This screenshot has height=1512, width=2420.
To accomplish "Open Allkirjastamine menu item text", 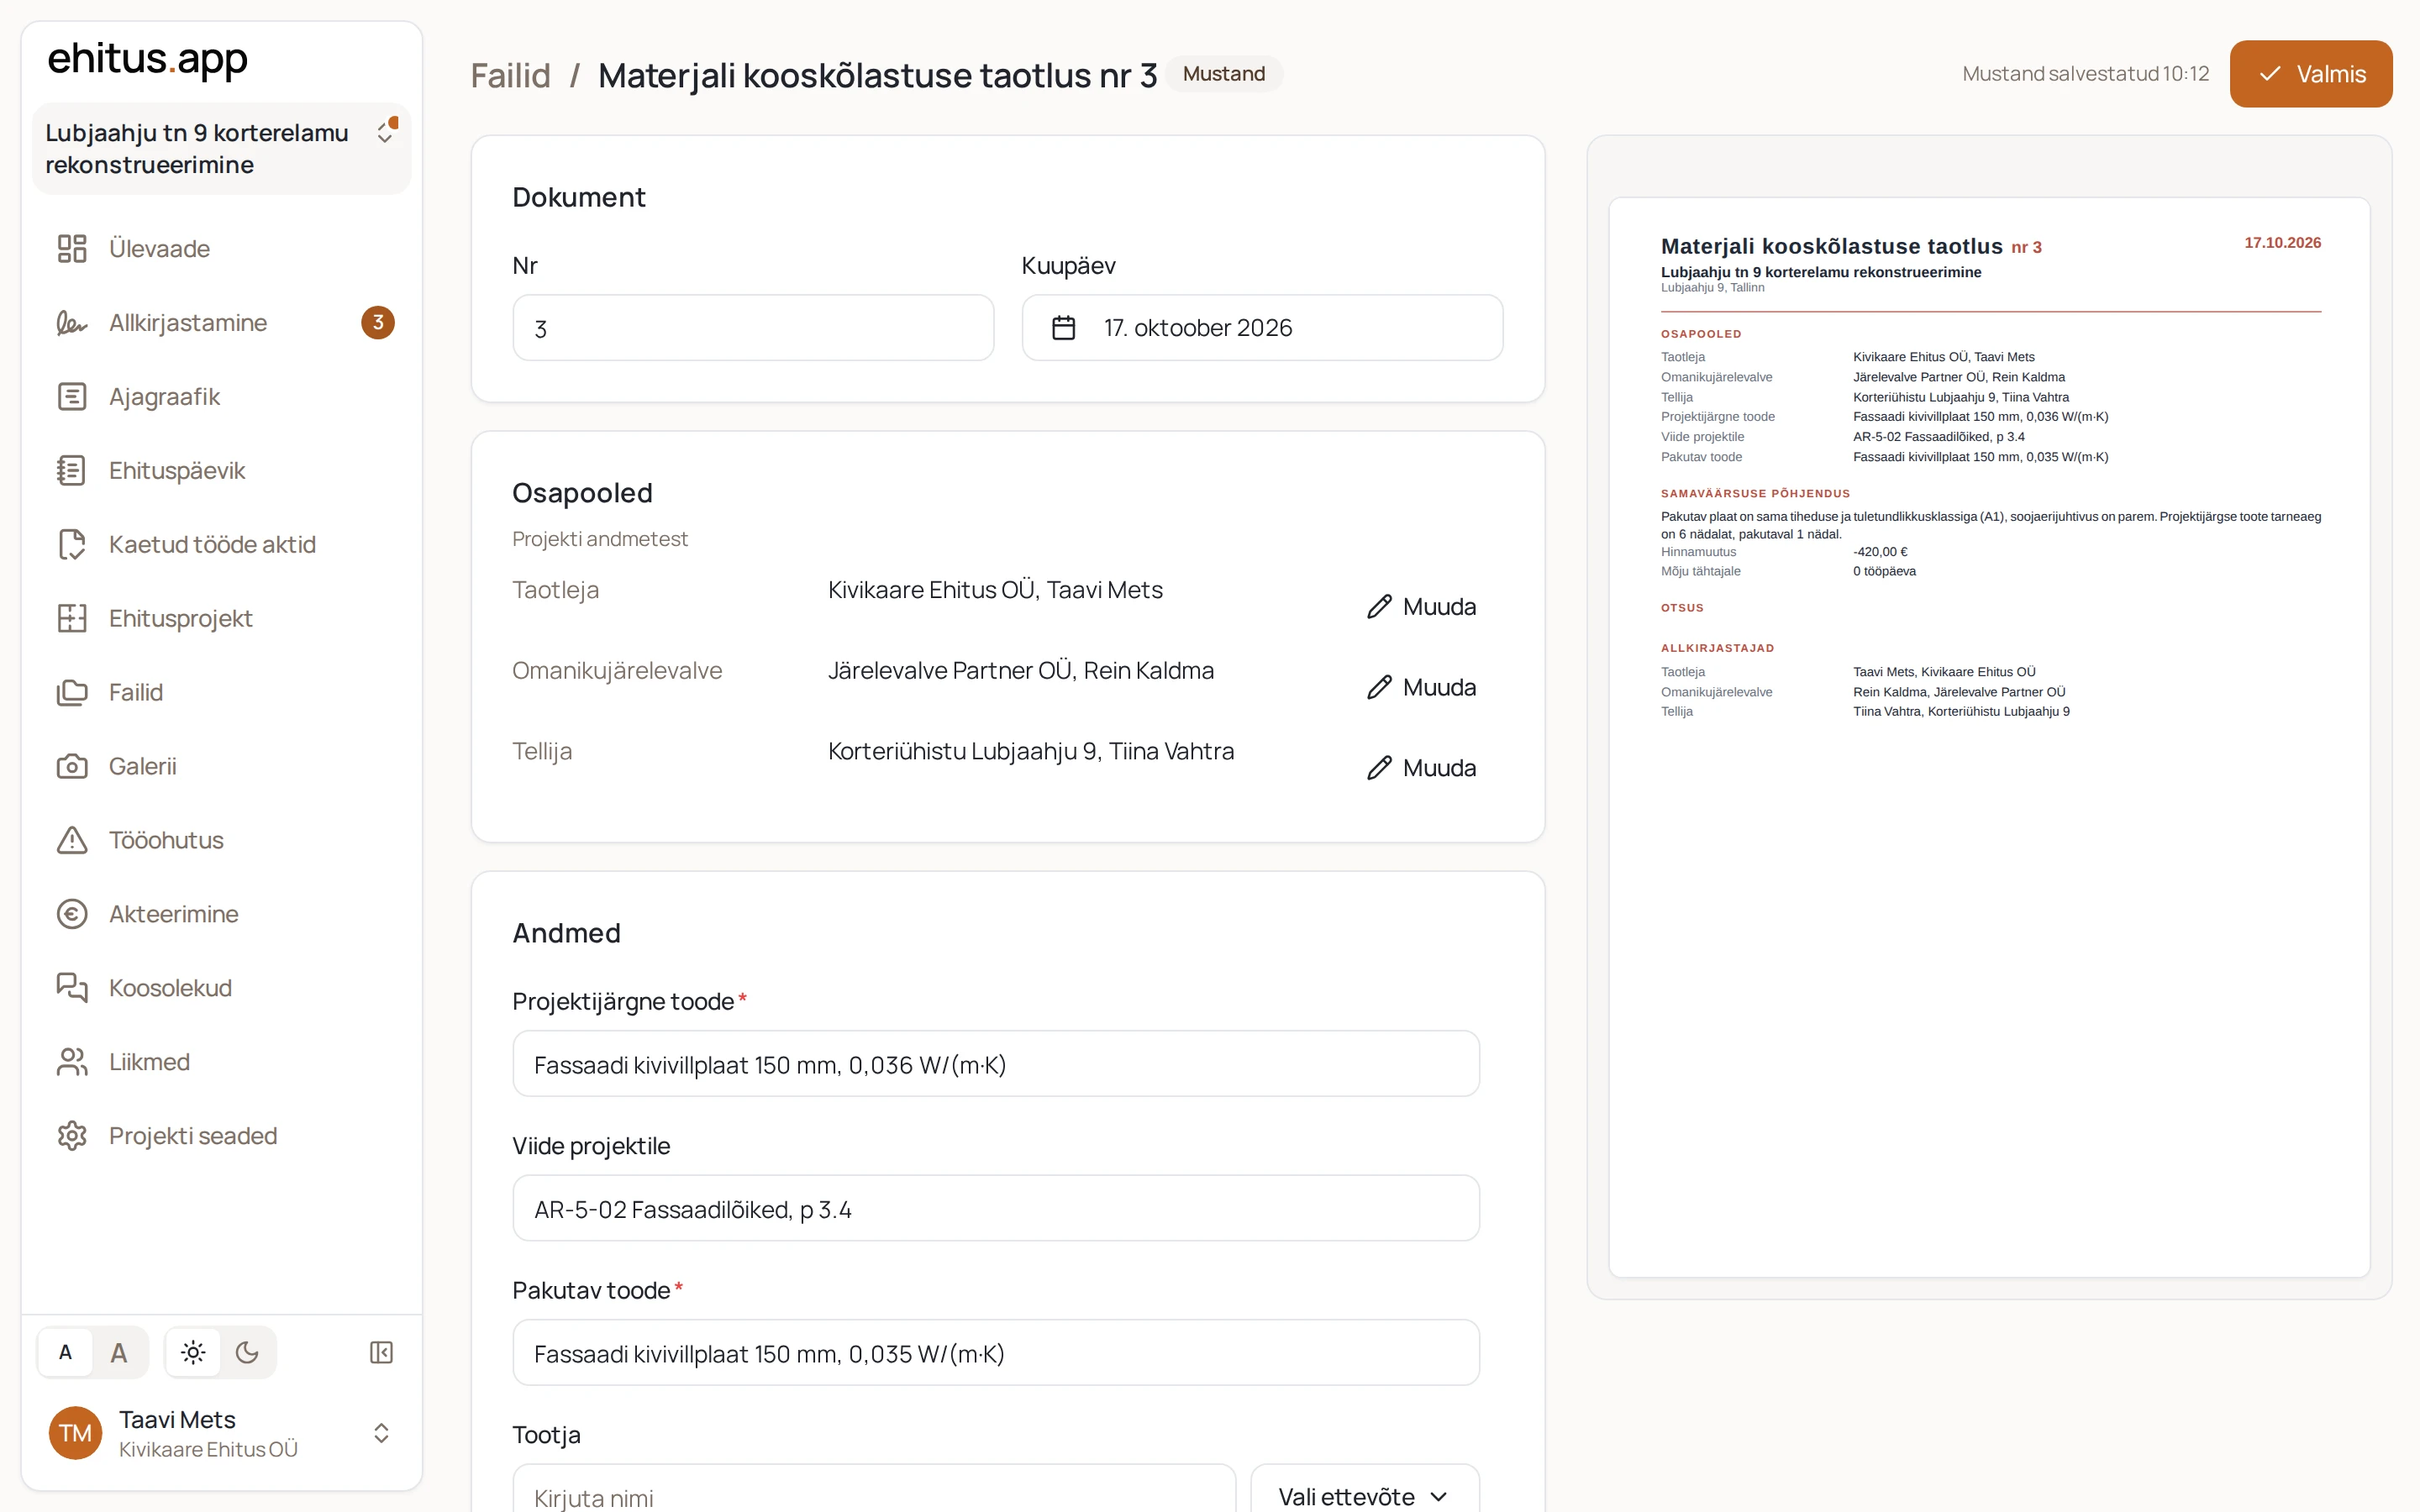I will [x=188, y=322].
